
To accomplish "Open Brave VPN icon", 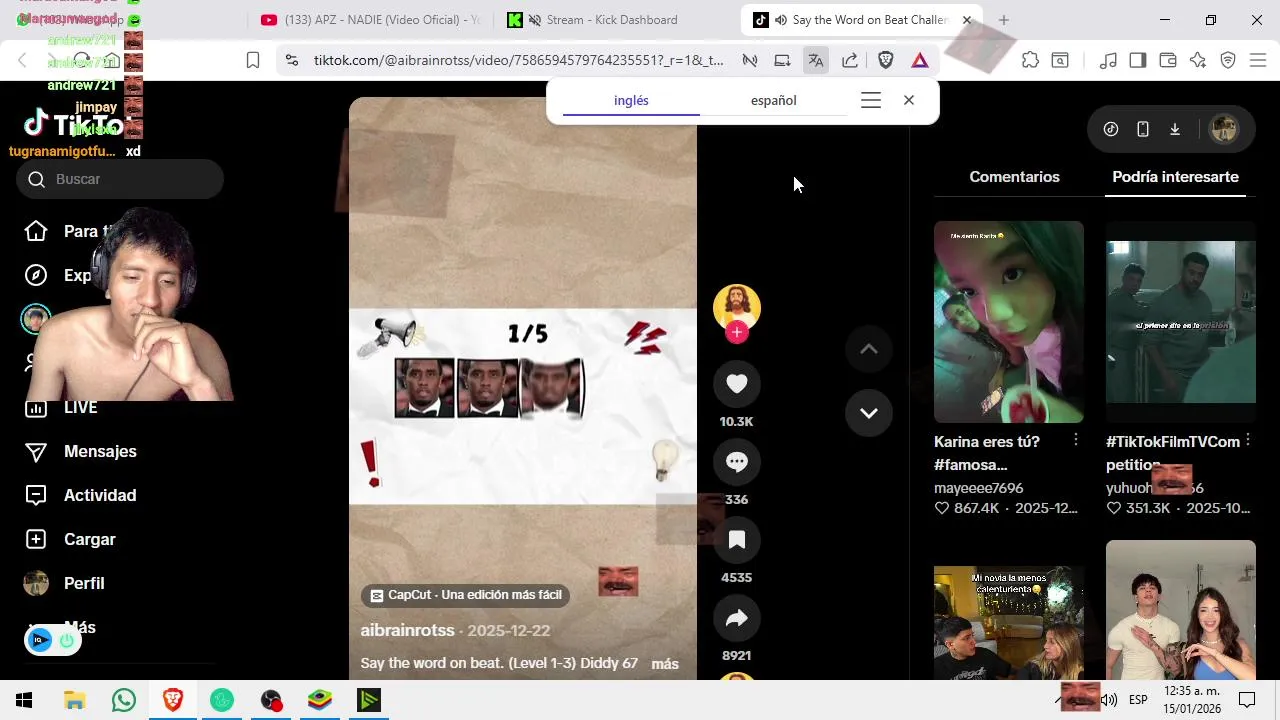I will [x=1228, y=60].
